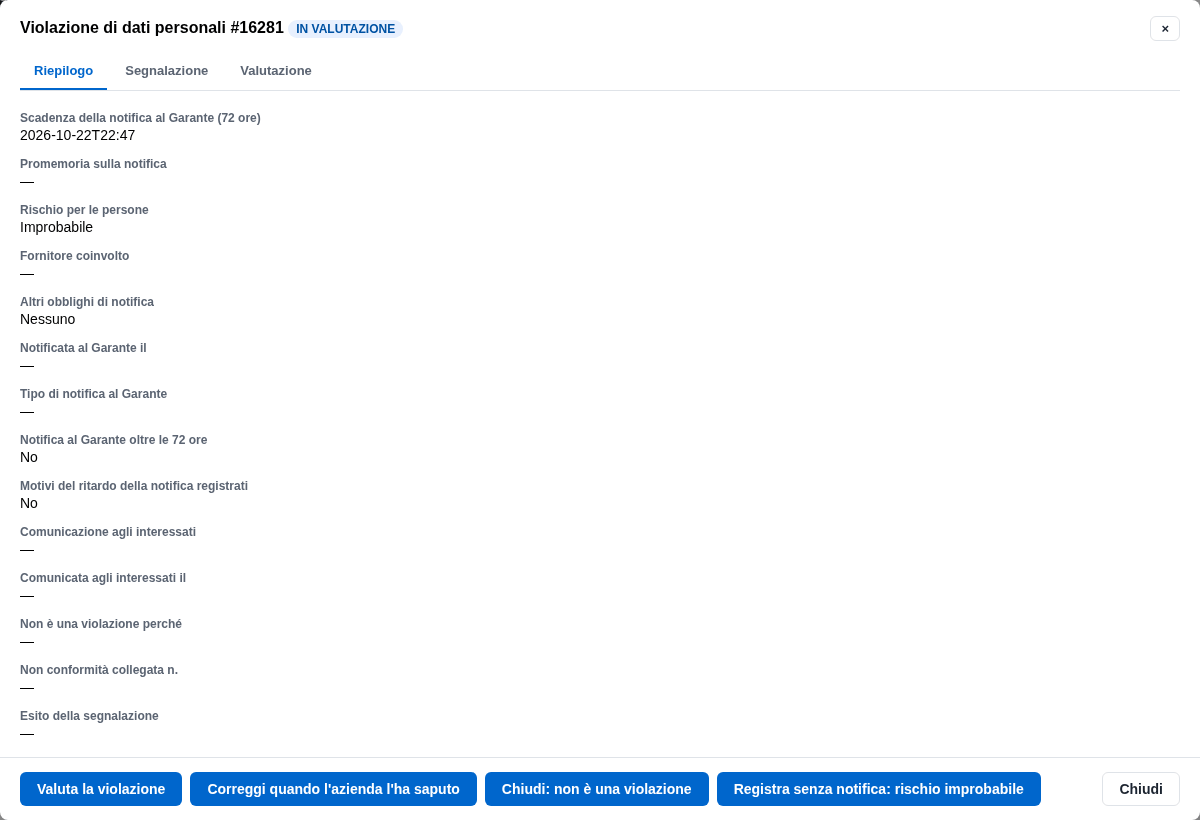Choose Chiudi: non è una violazione
Image resolution: width=1200 pixels, height=820 pixels.
click(597, 789)
